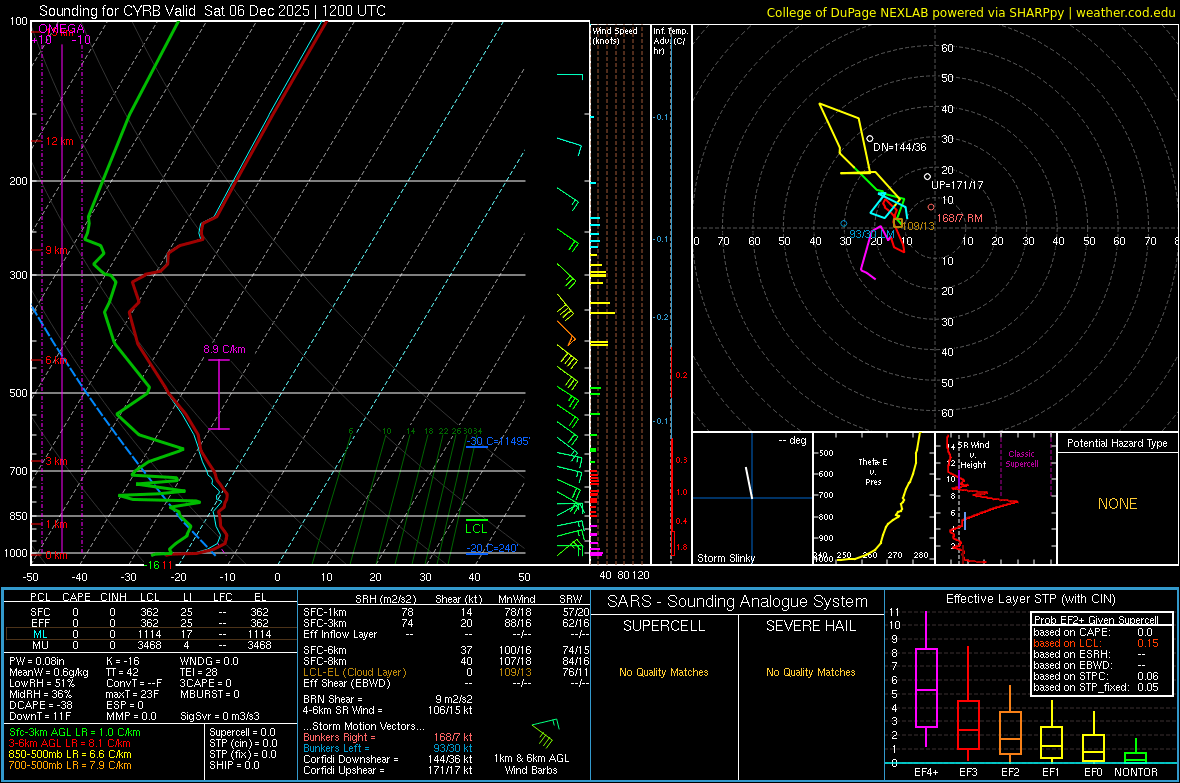Image resolution: width=1180 pixels, height=783 pixels.
Task: Select the SUPERCELL column heading
Action: click(x=664, y=626)
